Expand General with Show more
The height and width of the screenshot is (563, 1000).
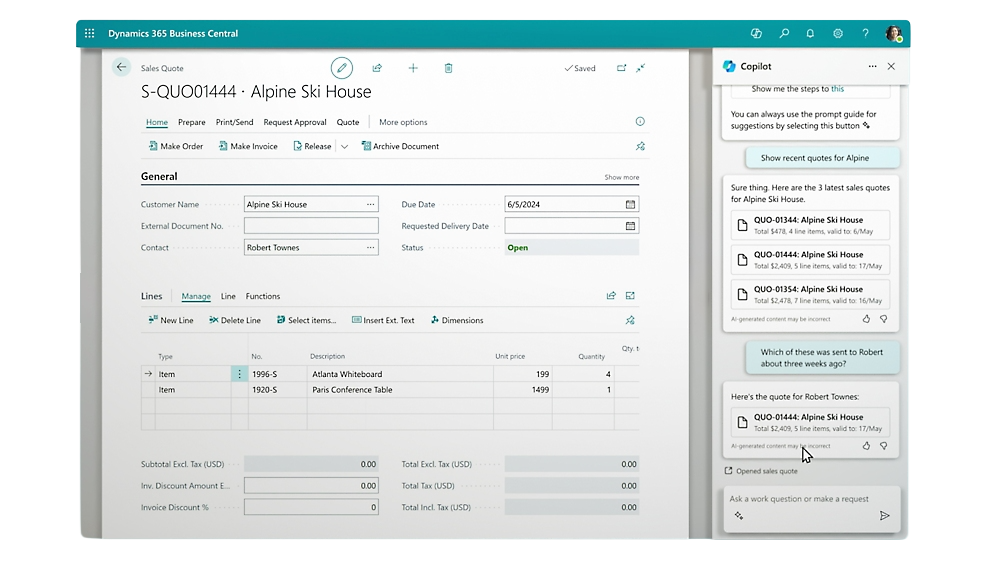click(621, 177)
